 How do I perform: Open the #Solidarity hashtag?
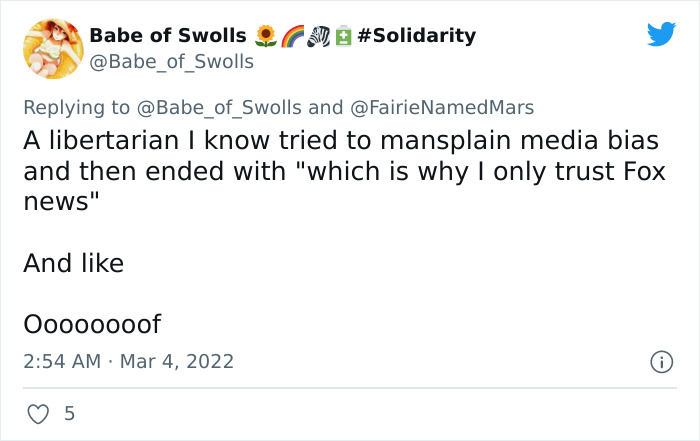pos(417,35)
